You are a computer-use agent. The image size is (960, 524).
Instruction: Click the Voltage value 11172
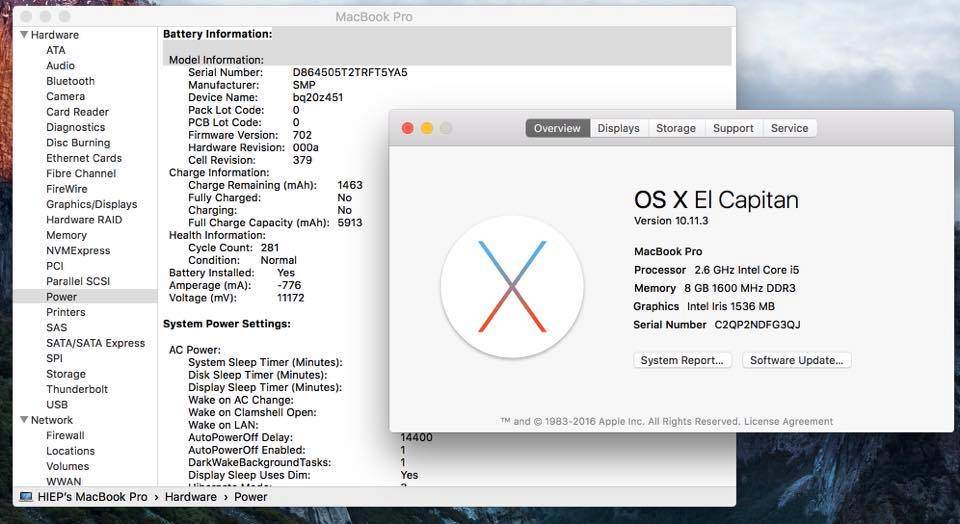[290, 298]
